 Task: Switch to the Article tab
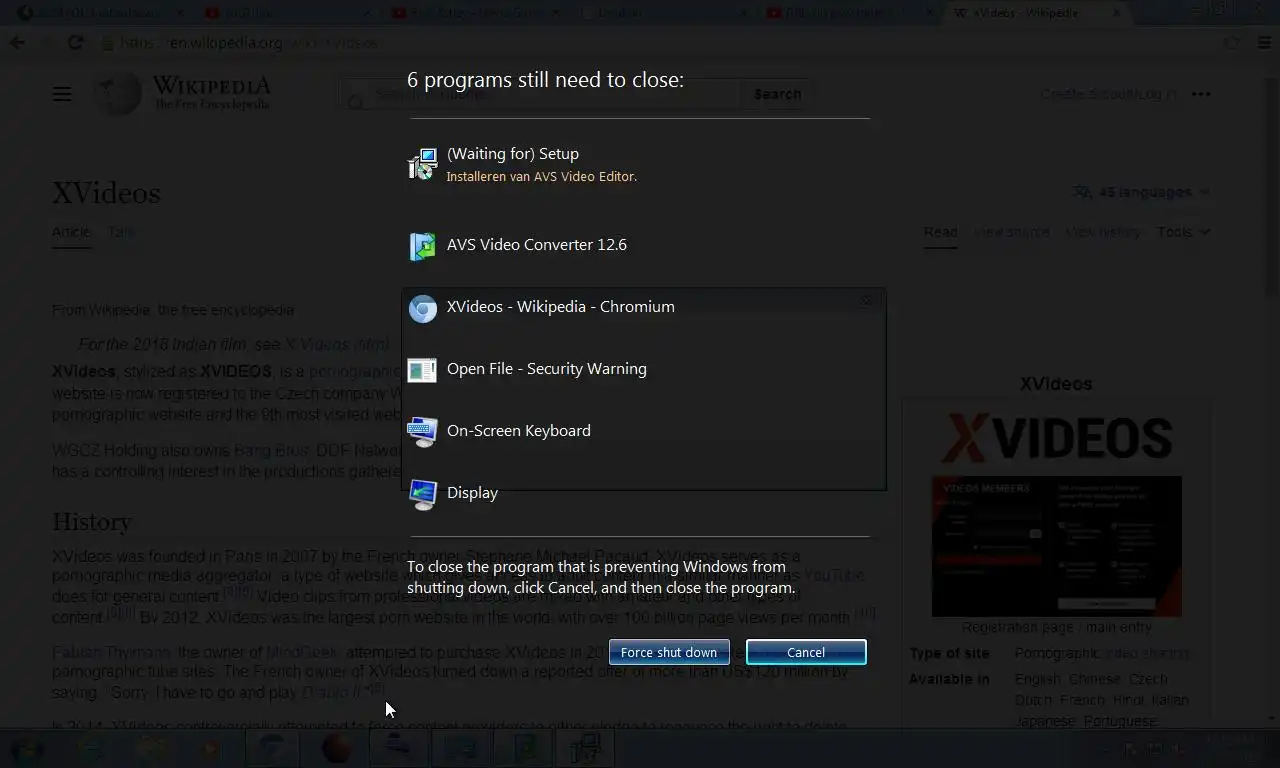pos(71,232)
